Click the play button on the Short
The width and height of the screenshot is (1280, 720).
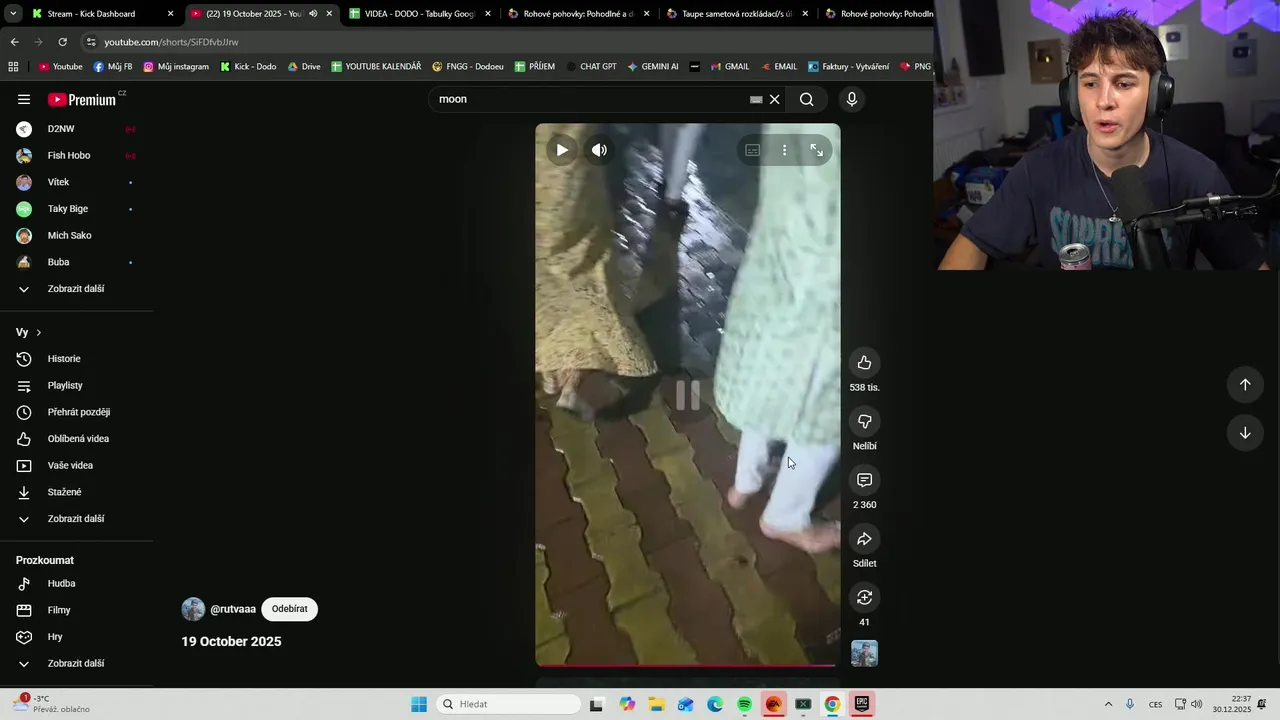click(562, 150)
